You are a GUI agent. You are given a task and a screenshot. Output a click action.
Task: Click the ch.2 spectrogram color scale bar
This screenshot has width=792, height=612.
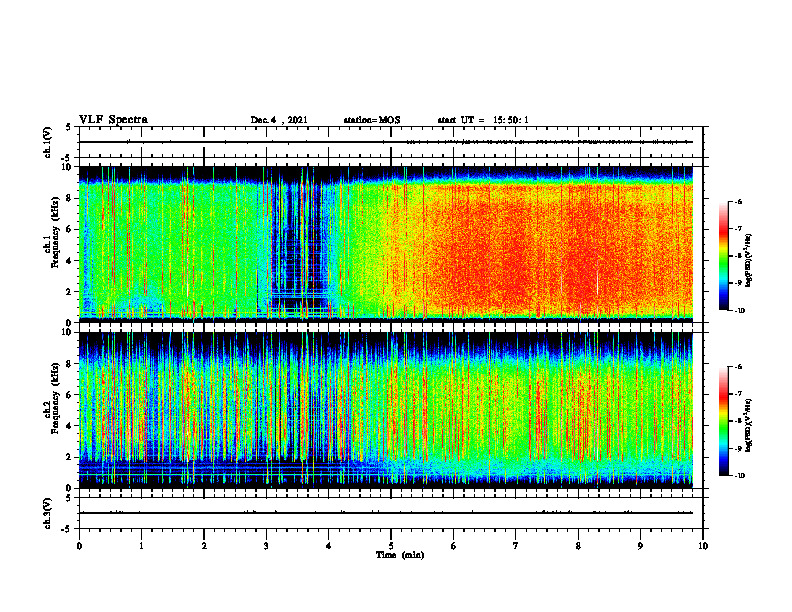(724, 421)
